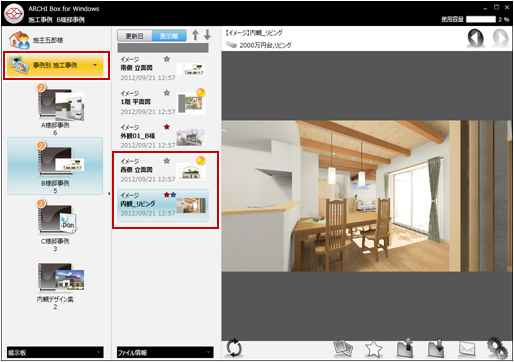
Task: Click the image gallery icon in bottom toolbar
Action: coord(343,348)
